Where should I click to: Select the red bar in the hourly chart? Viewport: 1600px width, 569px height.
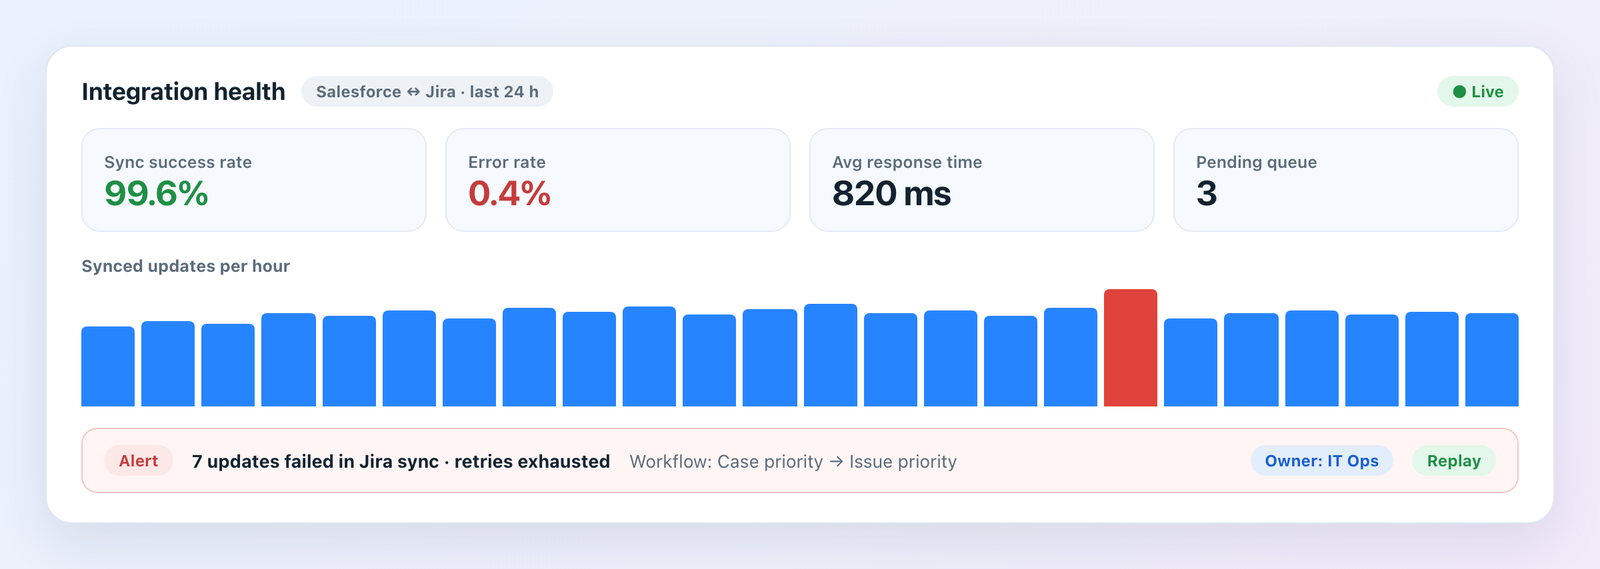(1130, 348)
